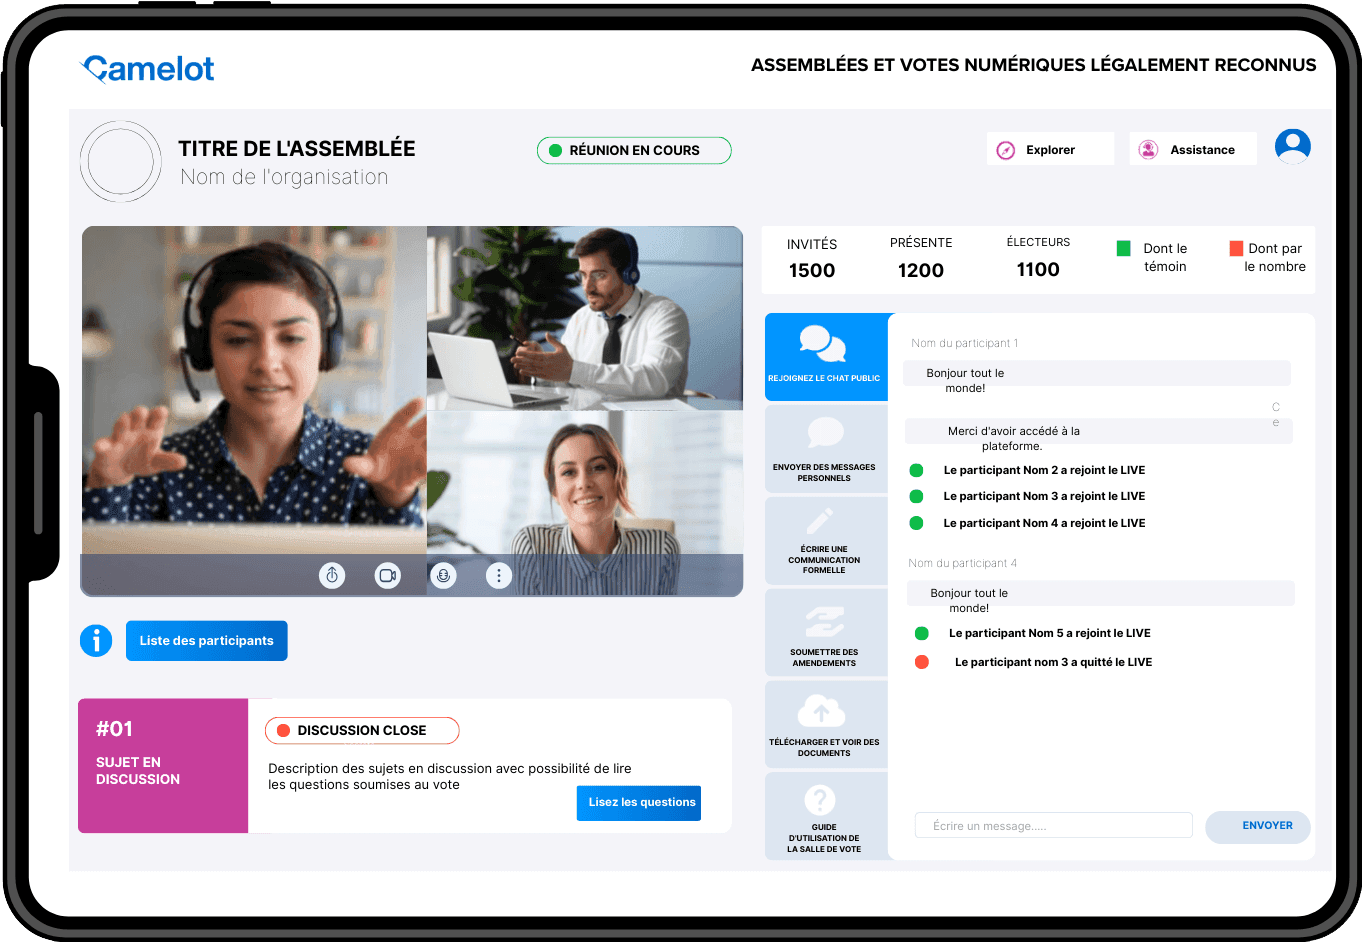Open the three-dot video options menu
This screenshot has width=1362, height=942.
click(x=499, y=575)
